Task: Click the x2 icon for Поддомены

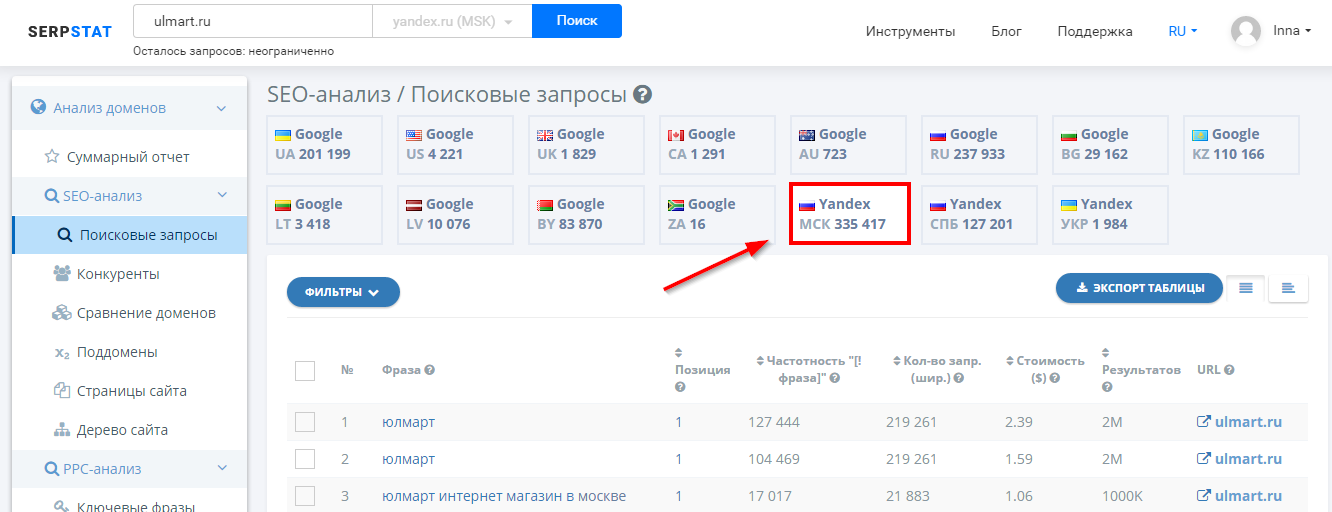Action: (62, 353)
